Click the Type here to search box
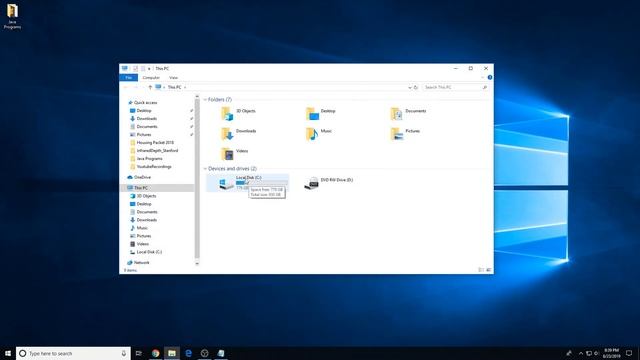Viewport: 640px width, 360px height. tap(73, 353)
